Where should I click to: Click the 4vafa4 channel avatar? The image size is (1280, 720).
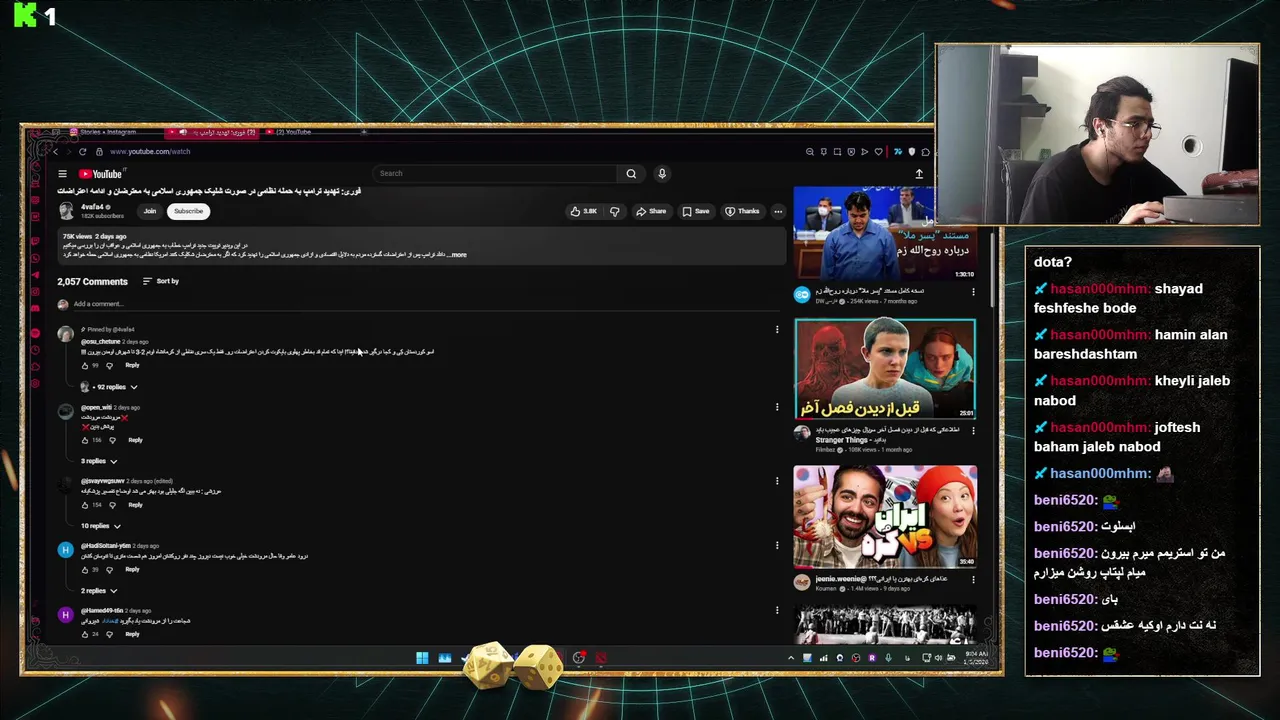66,211
